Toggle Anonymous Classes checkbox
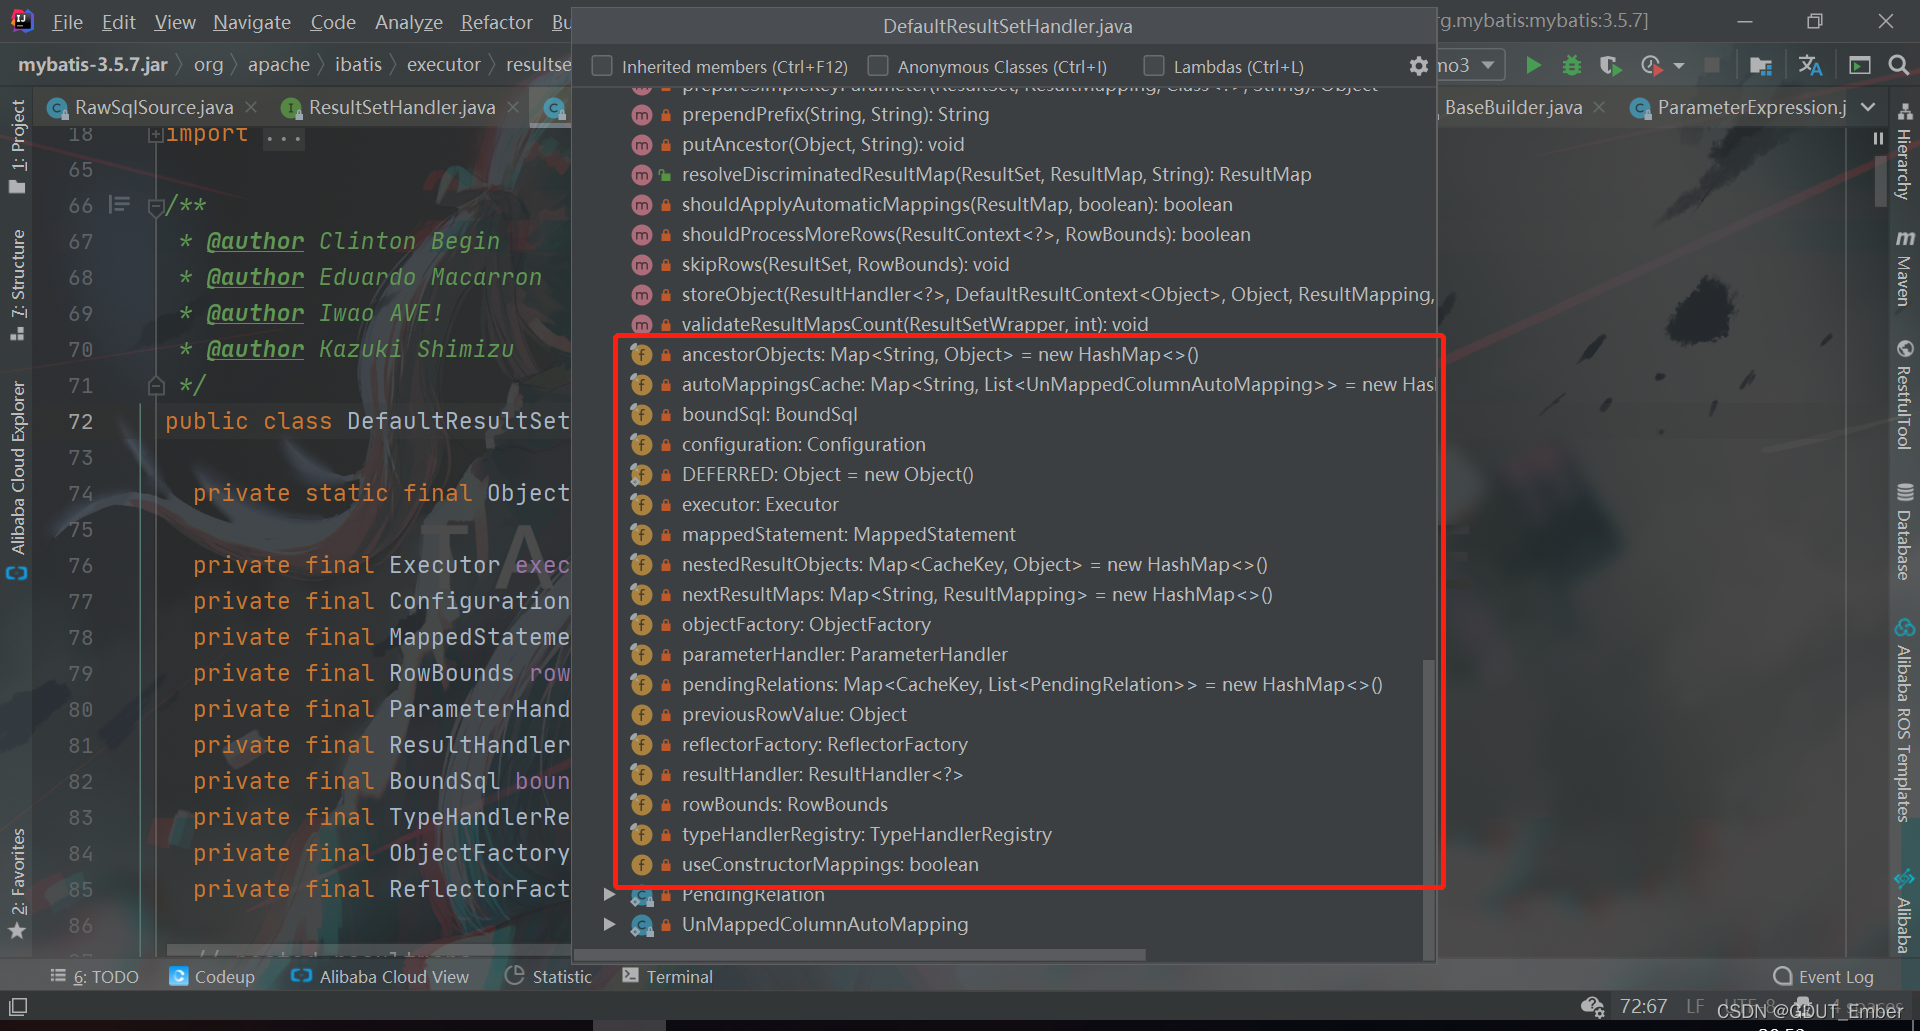Screen dimensions: 1920x1031 tap(878, 66)
